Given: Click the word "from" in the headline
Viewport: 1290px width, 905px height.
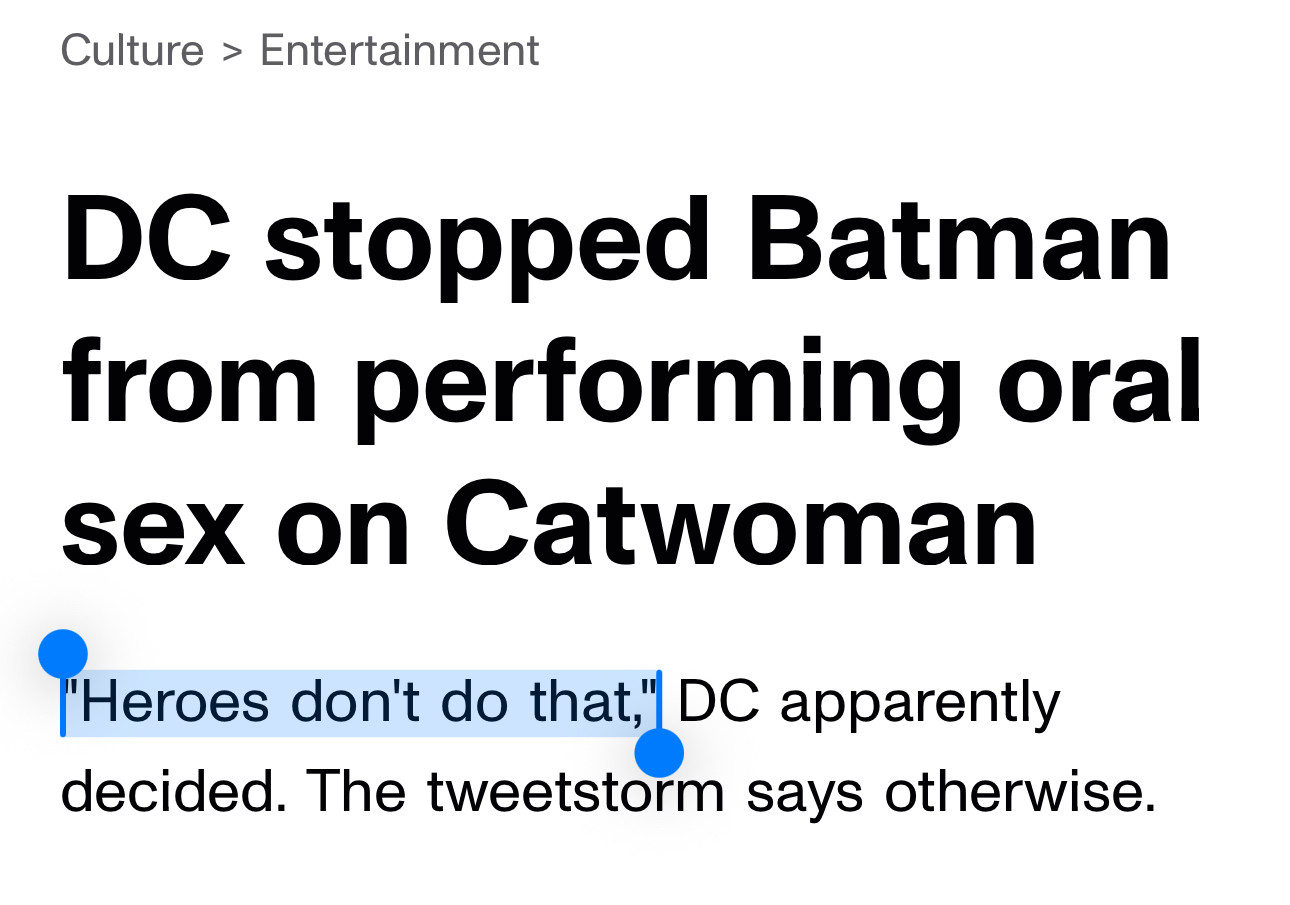Looking at the screenshot, I should click(x=190, y=382).
